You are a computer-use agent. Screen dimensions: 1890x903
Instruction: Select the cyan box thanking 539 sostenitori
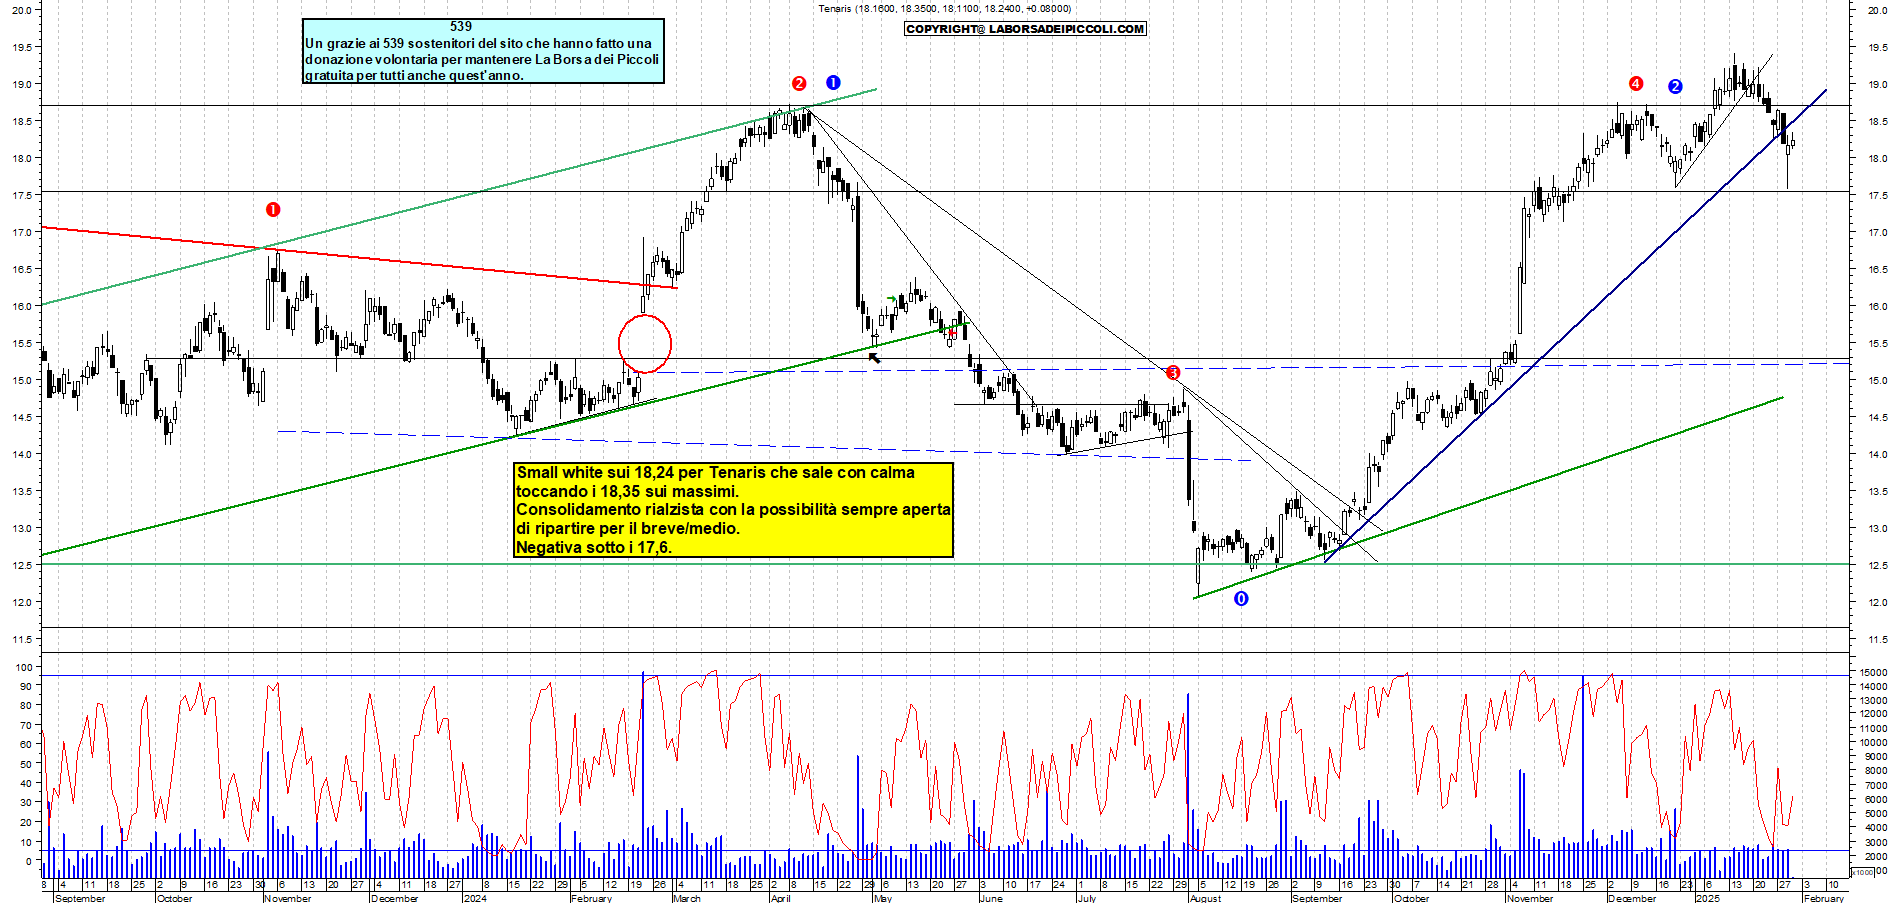[x=483, y=51]
